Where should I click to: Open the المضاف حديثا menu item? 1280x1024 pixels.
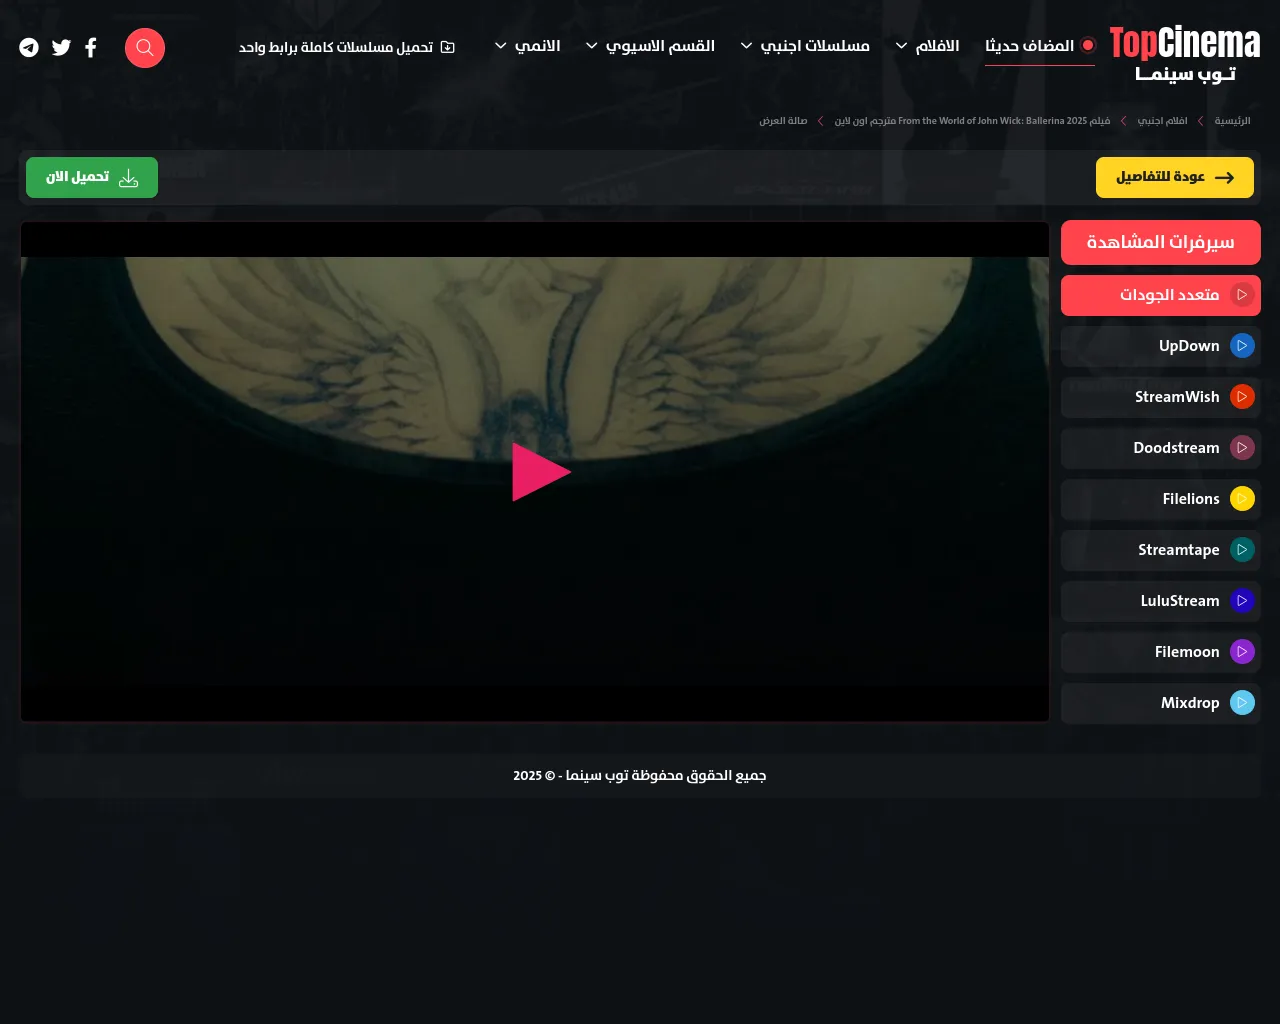1040,46
